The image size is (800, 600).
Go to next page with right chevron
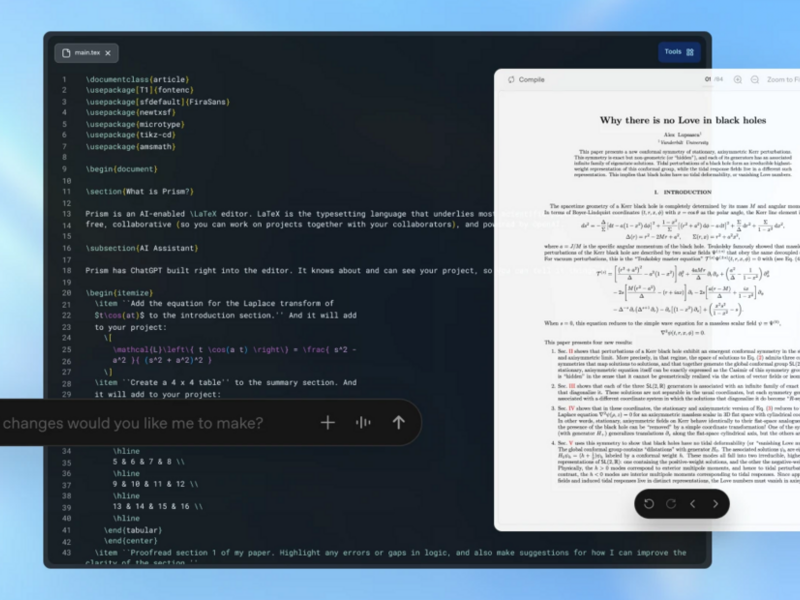point(715,504)
